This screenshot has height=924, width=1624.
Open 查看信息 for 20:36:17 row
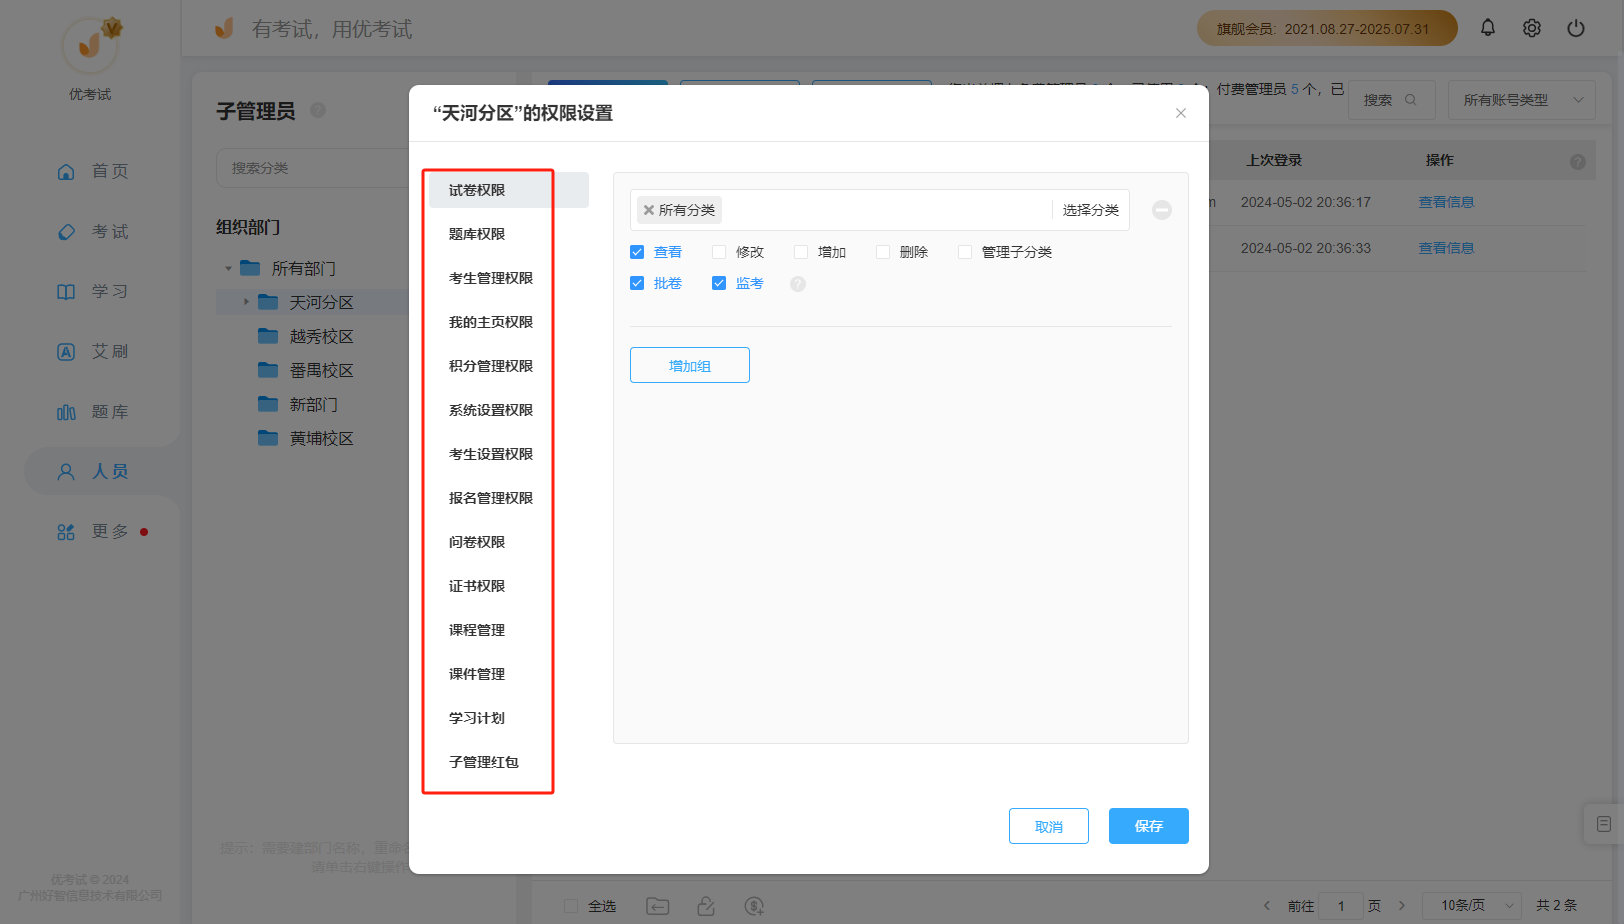pos(1446,202)
